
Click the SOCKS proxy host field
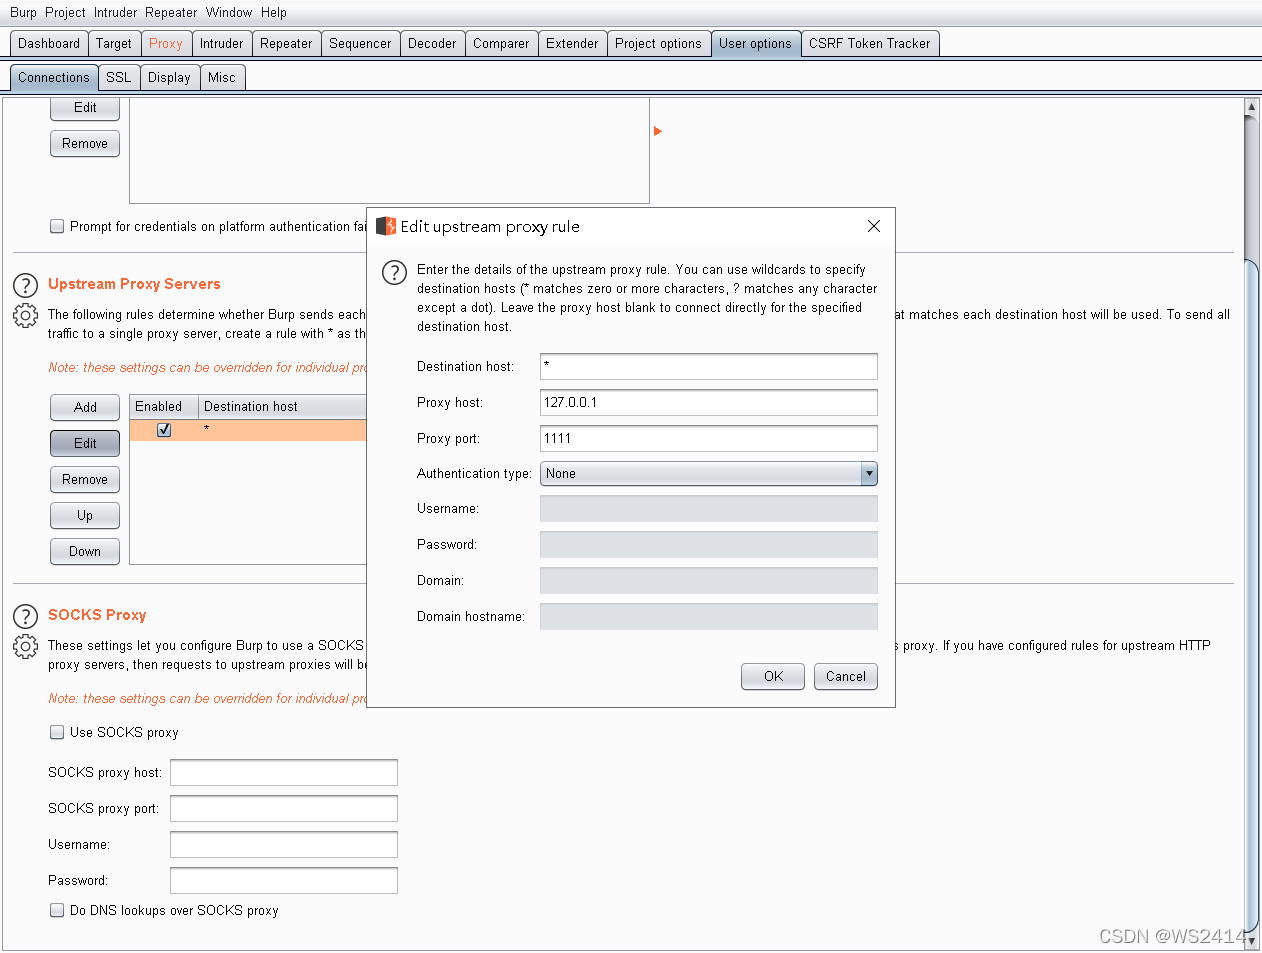pyautogui.click(x=284, y=772)
